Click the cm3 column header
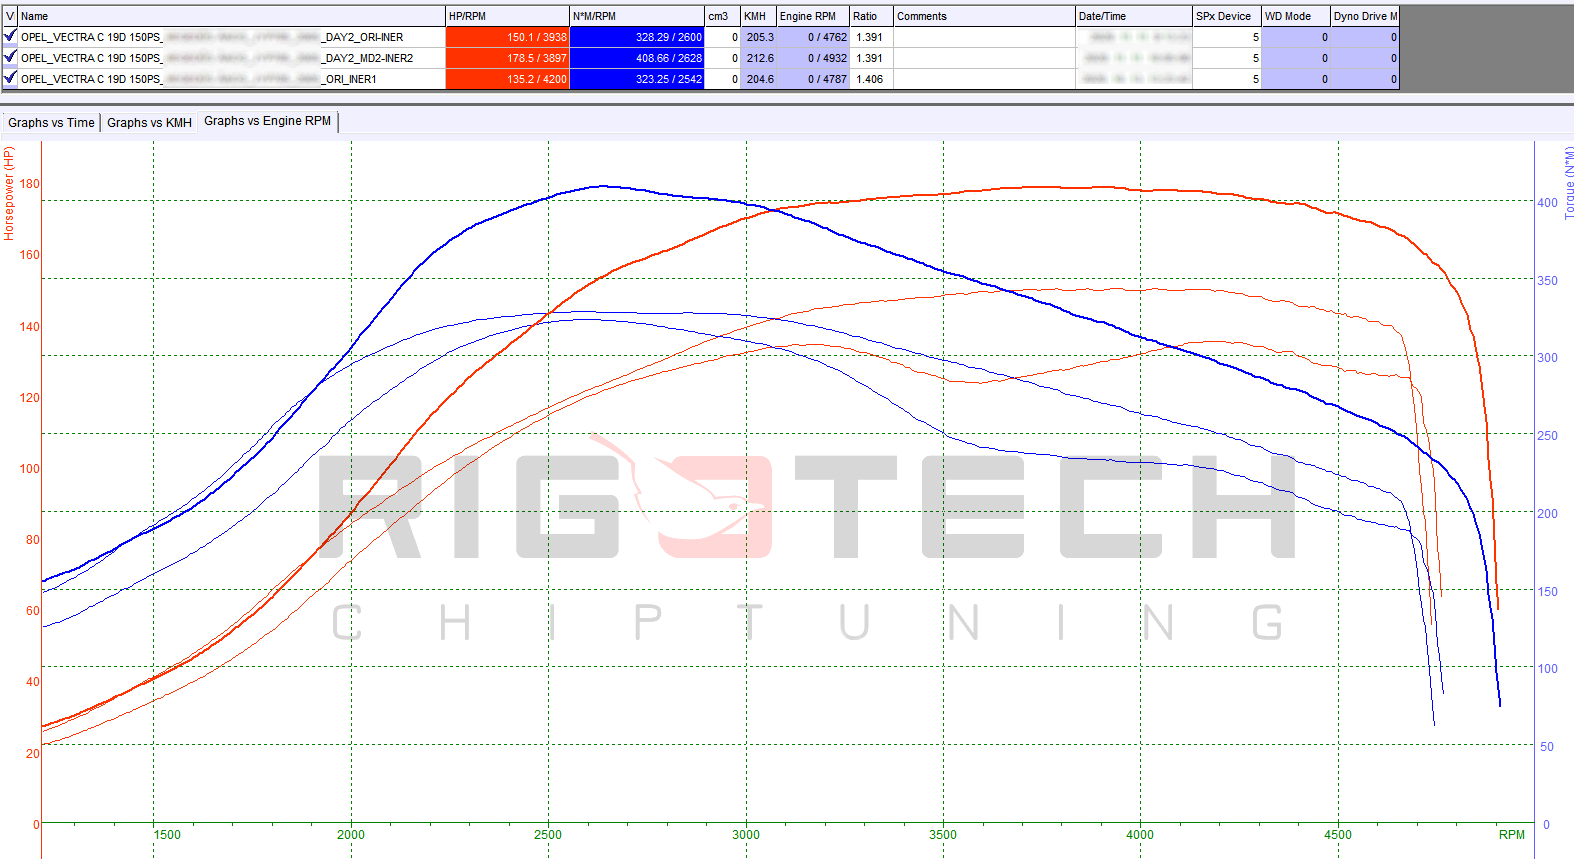This screenshot has height=859, width=1574. pyautogui.click(x=722, y=16)
